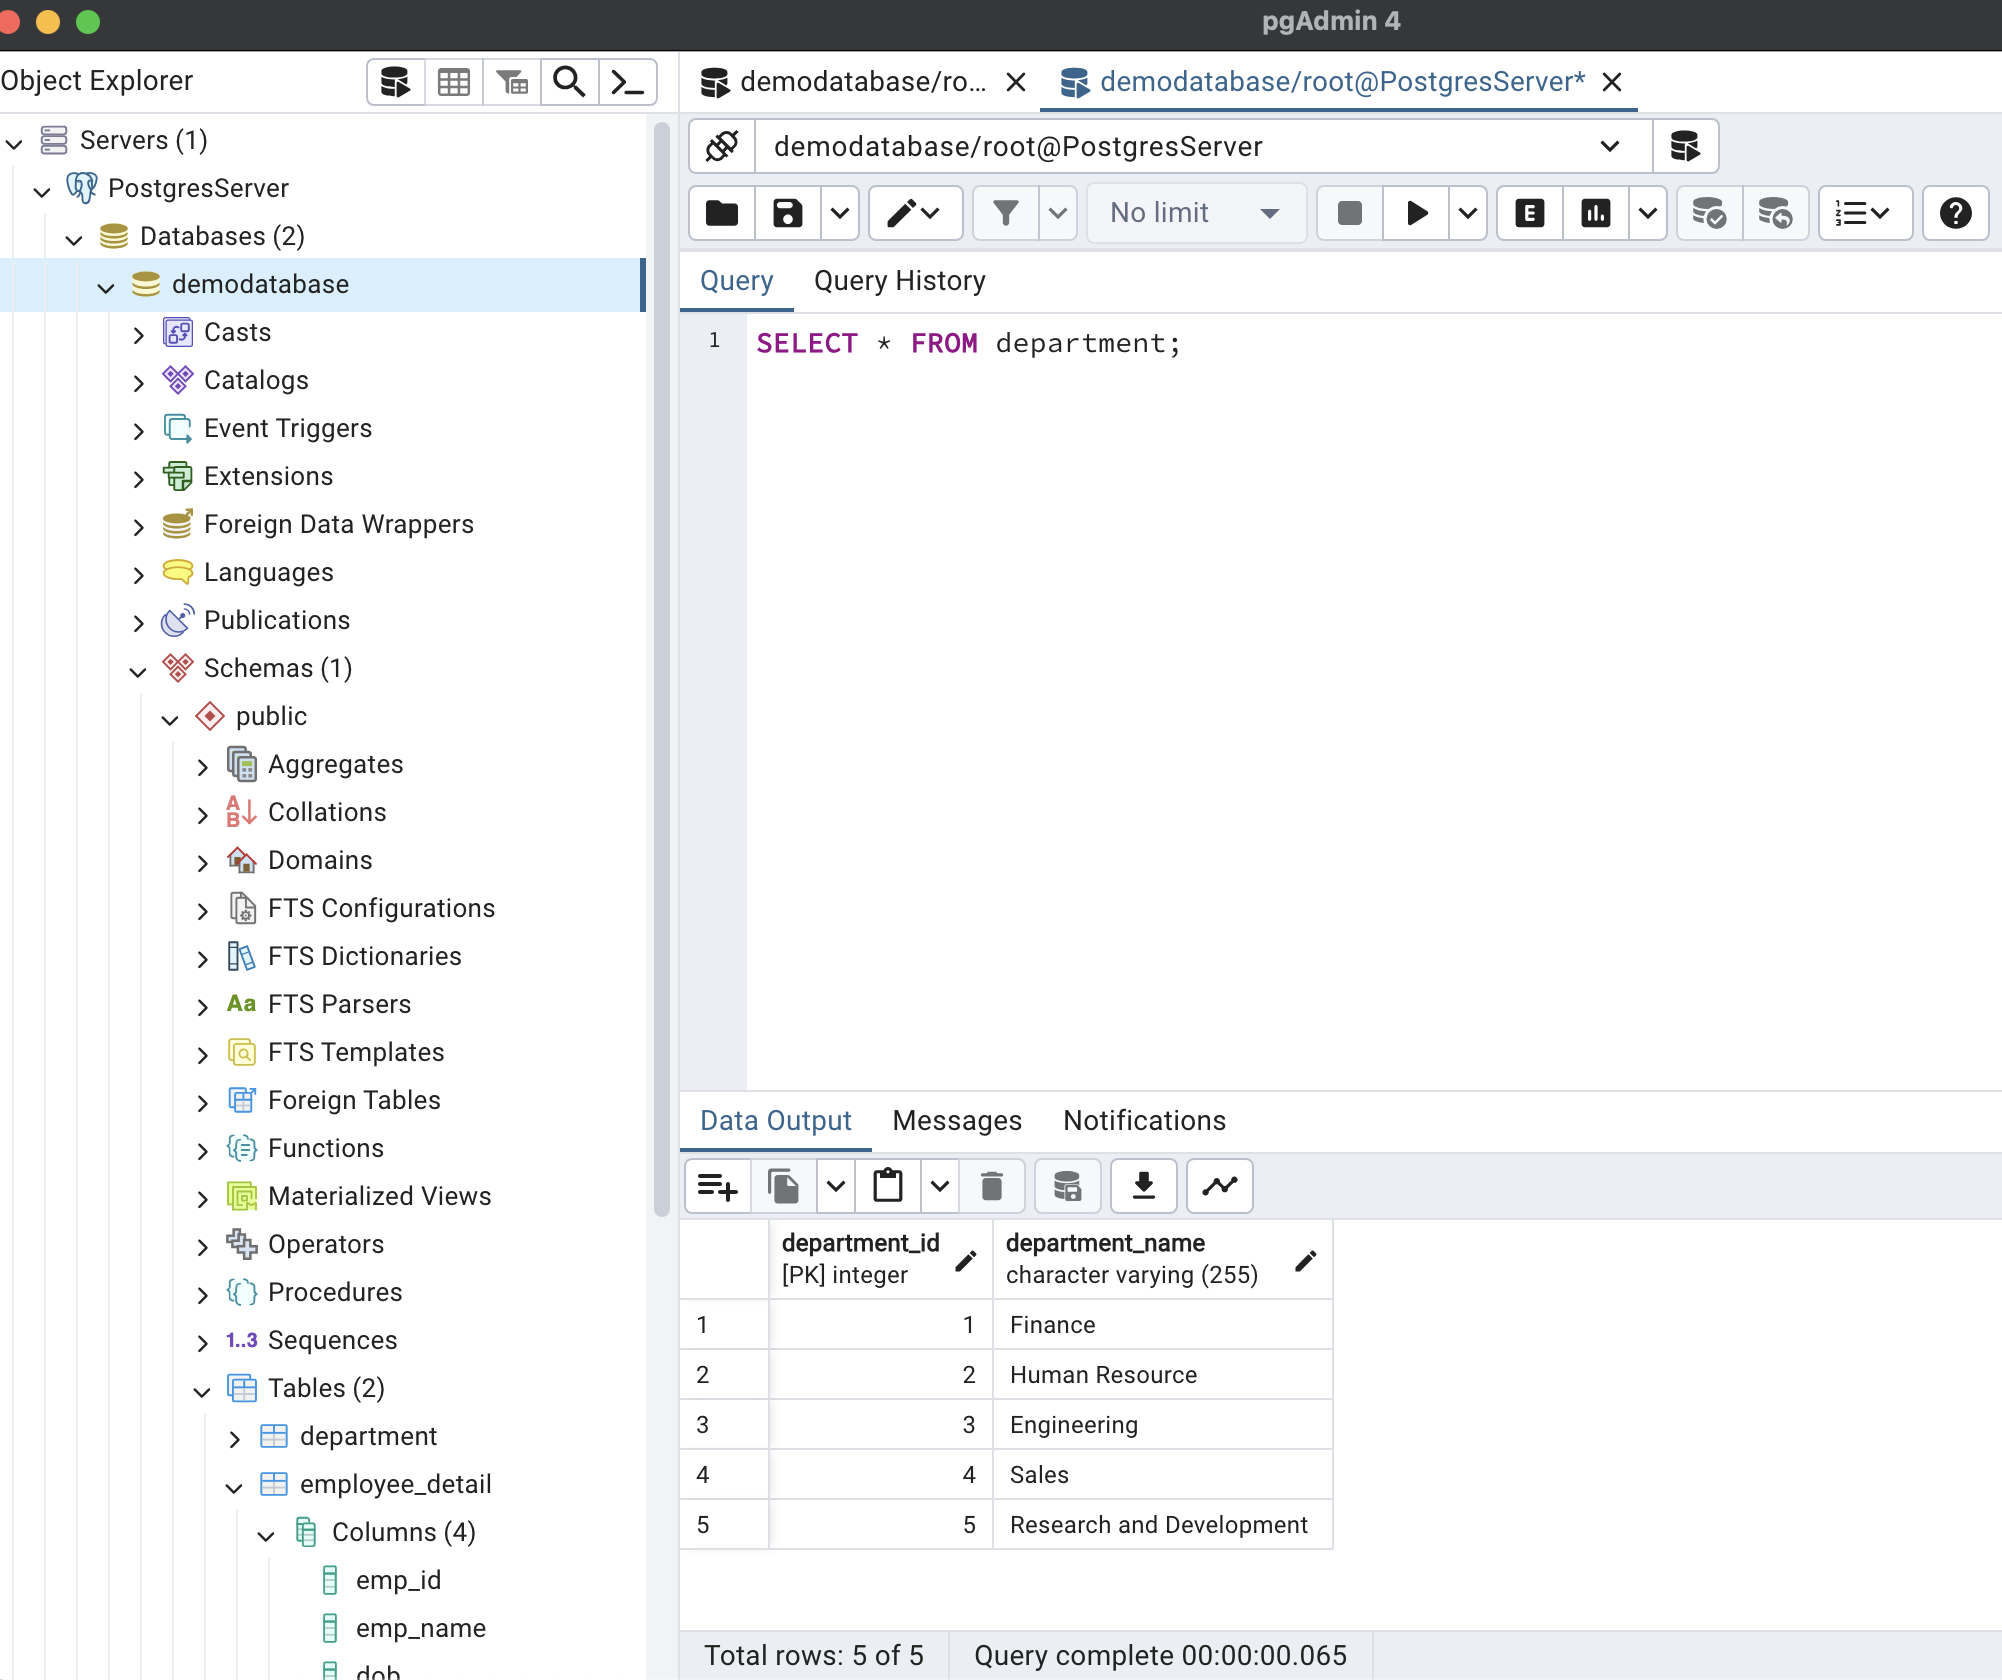Select the Materialized Views tree item
This screenshot has width=2002, height=1680.
(x=379, y=1196)
